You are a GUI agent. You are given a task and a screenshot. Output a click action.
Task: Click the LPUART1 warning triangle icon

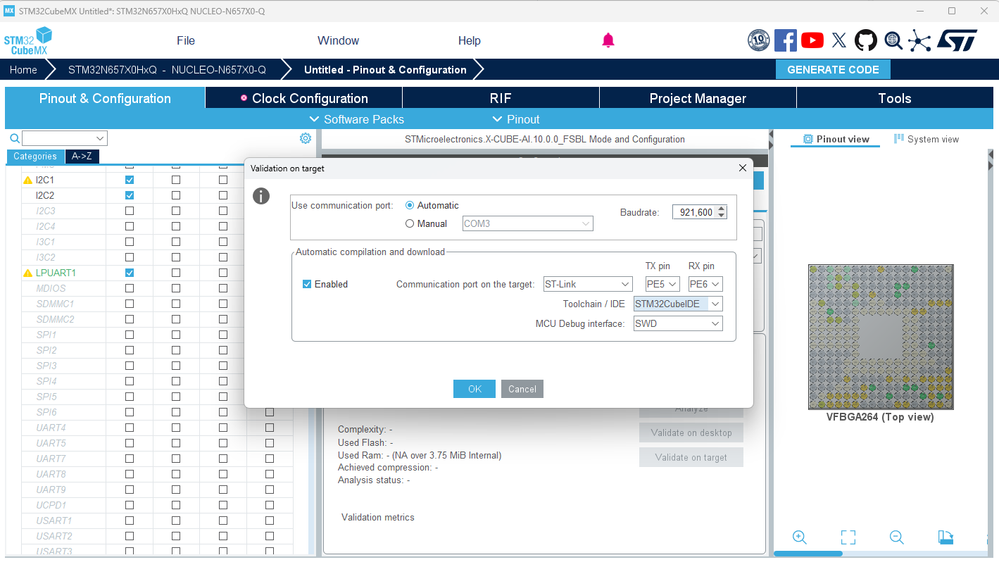click(x=27, y=273)
